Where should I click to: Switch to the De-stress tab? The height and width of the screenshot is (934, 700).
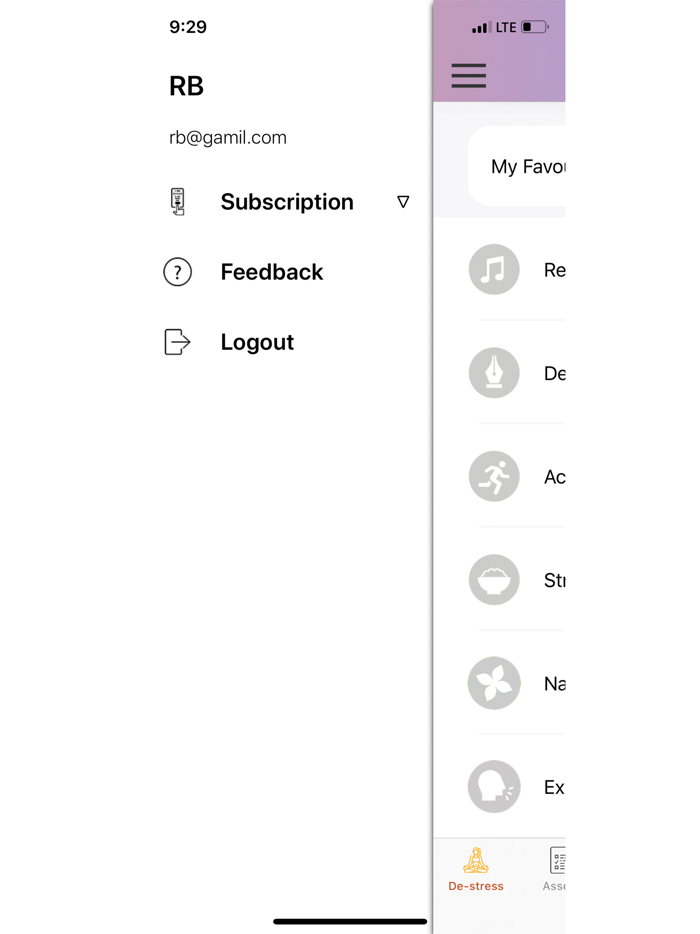pos(476,870)
